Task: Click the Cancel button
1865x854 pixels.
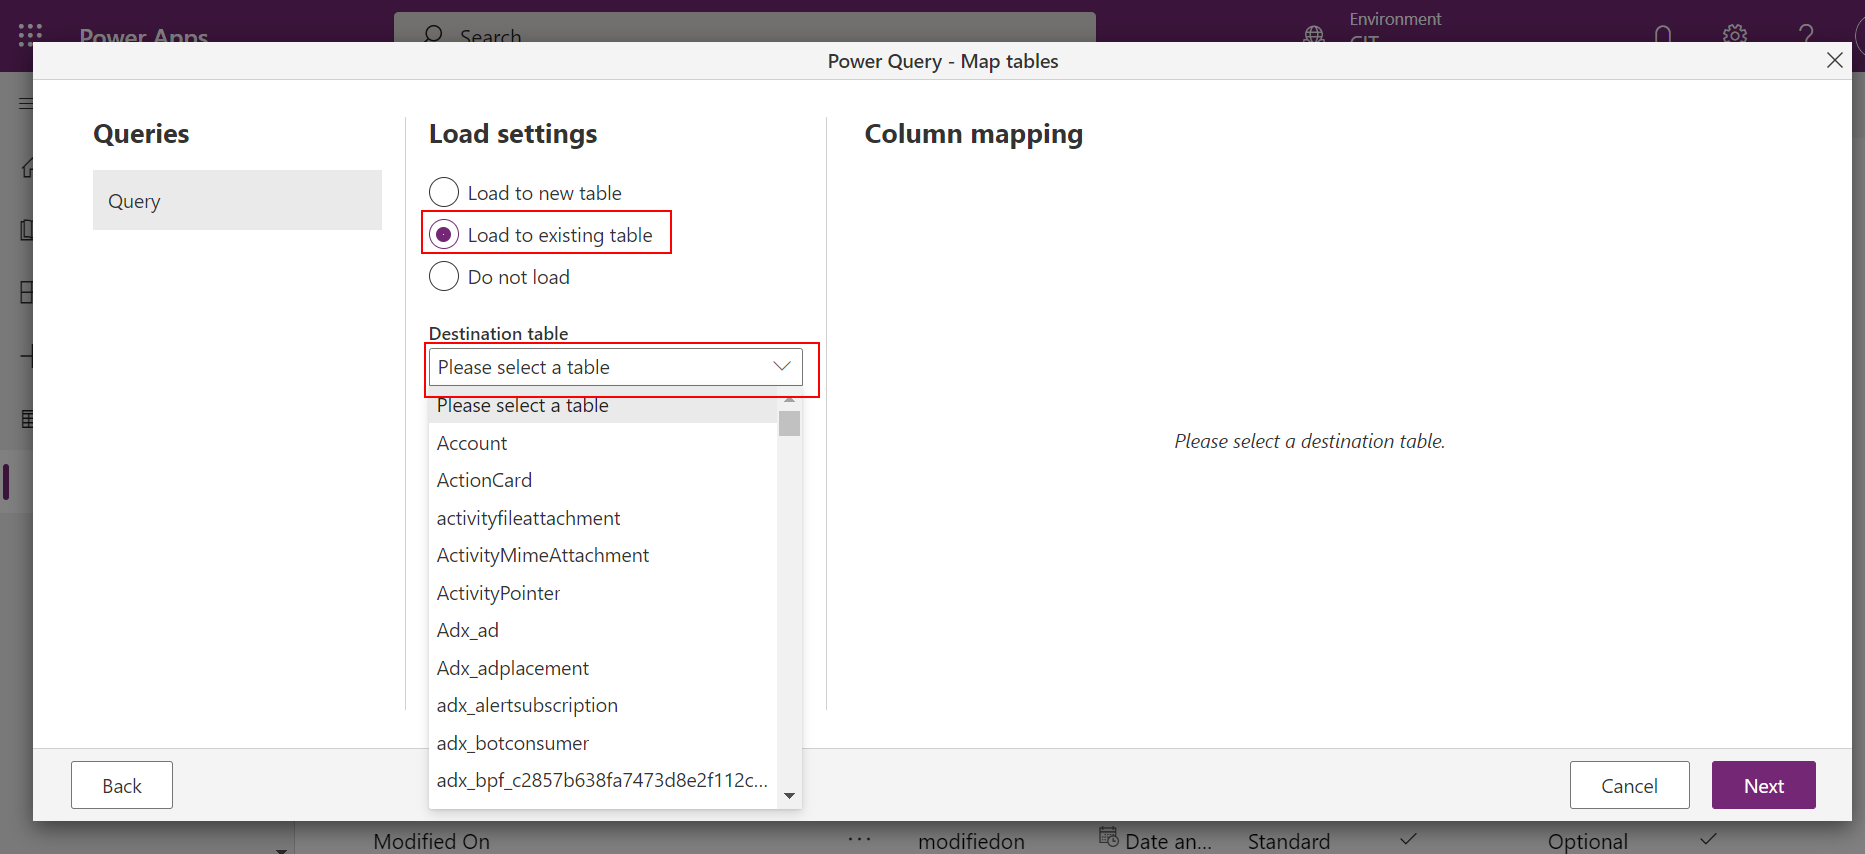Action: tap(1629, 785)
